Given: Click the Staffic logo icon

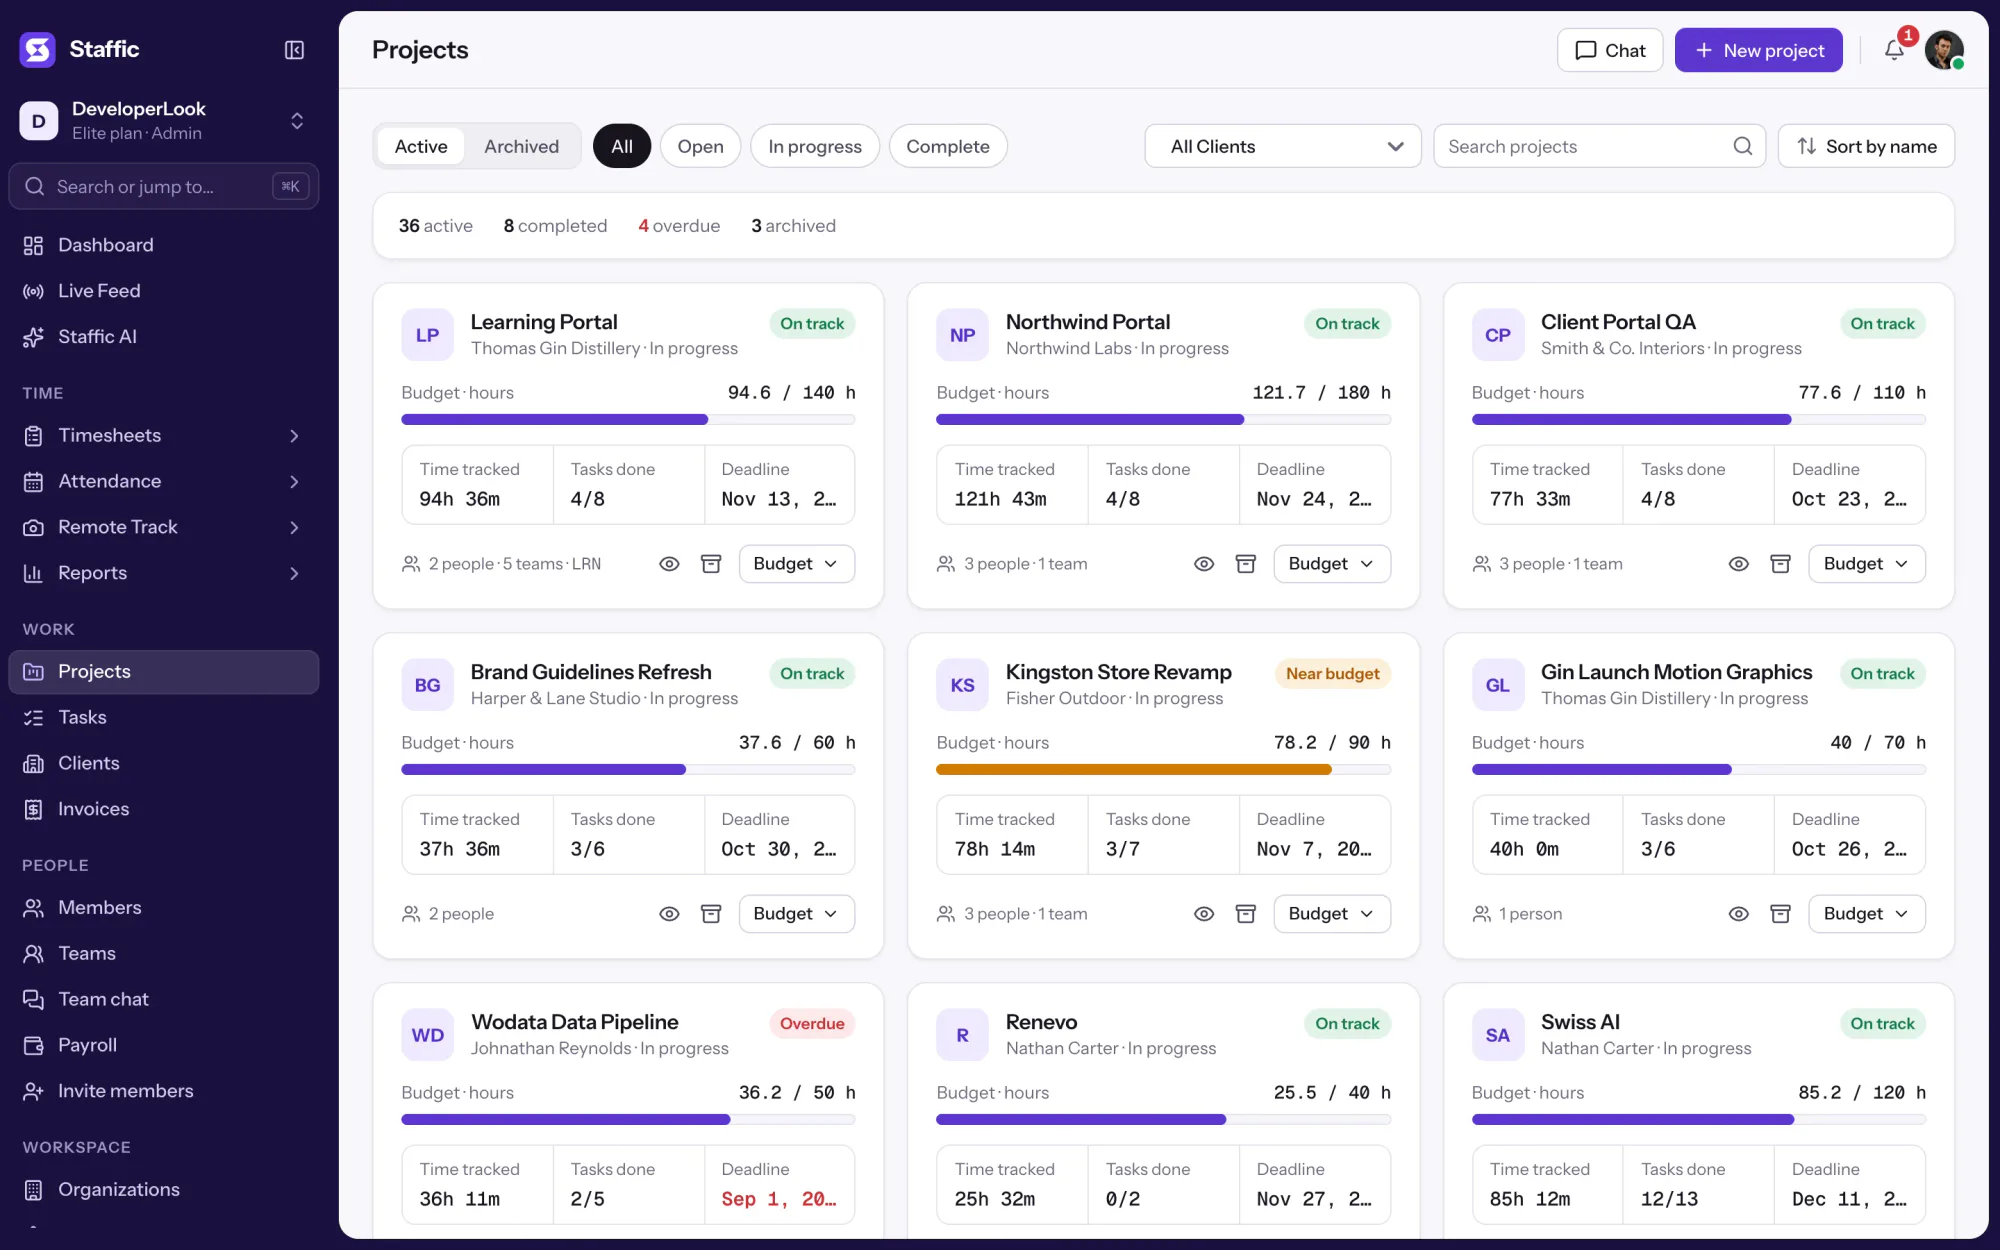Looking at the screenshot, I should pyautogui.click(x=38, y=49).
